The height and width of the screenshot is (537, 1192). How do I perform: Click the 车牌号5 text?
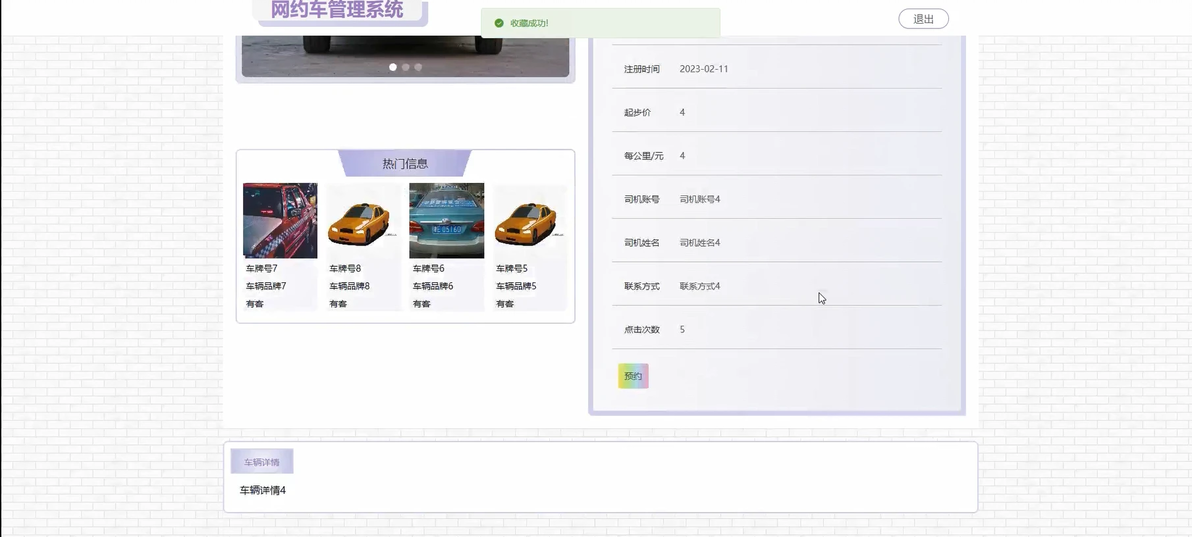click(512, 268)
